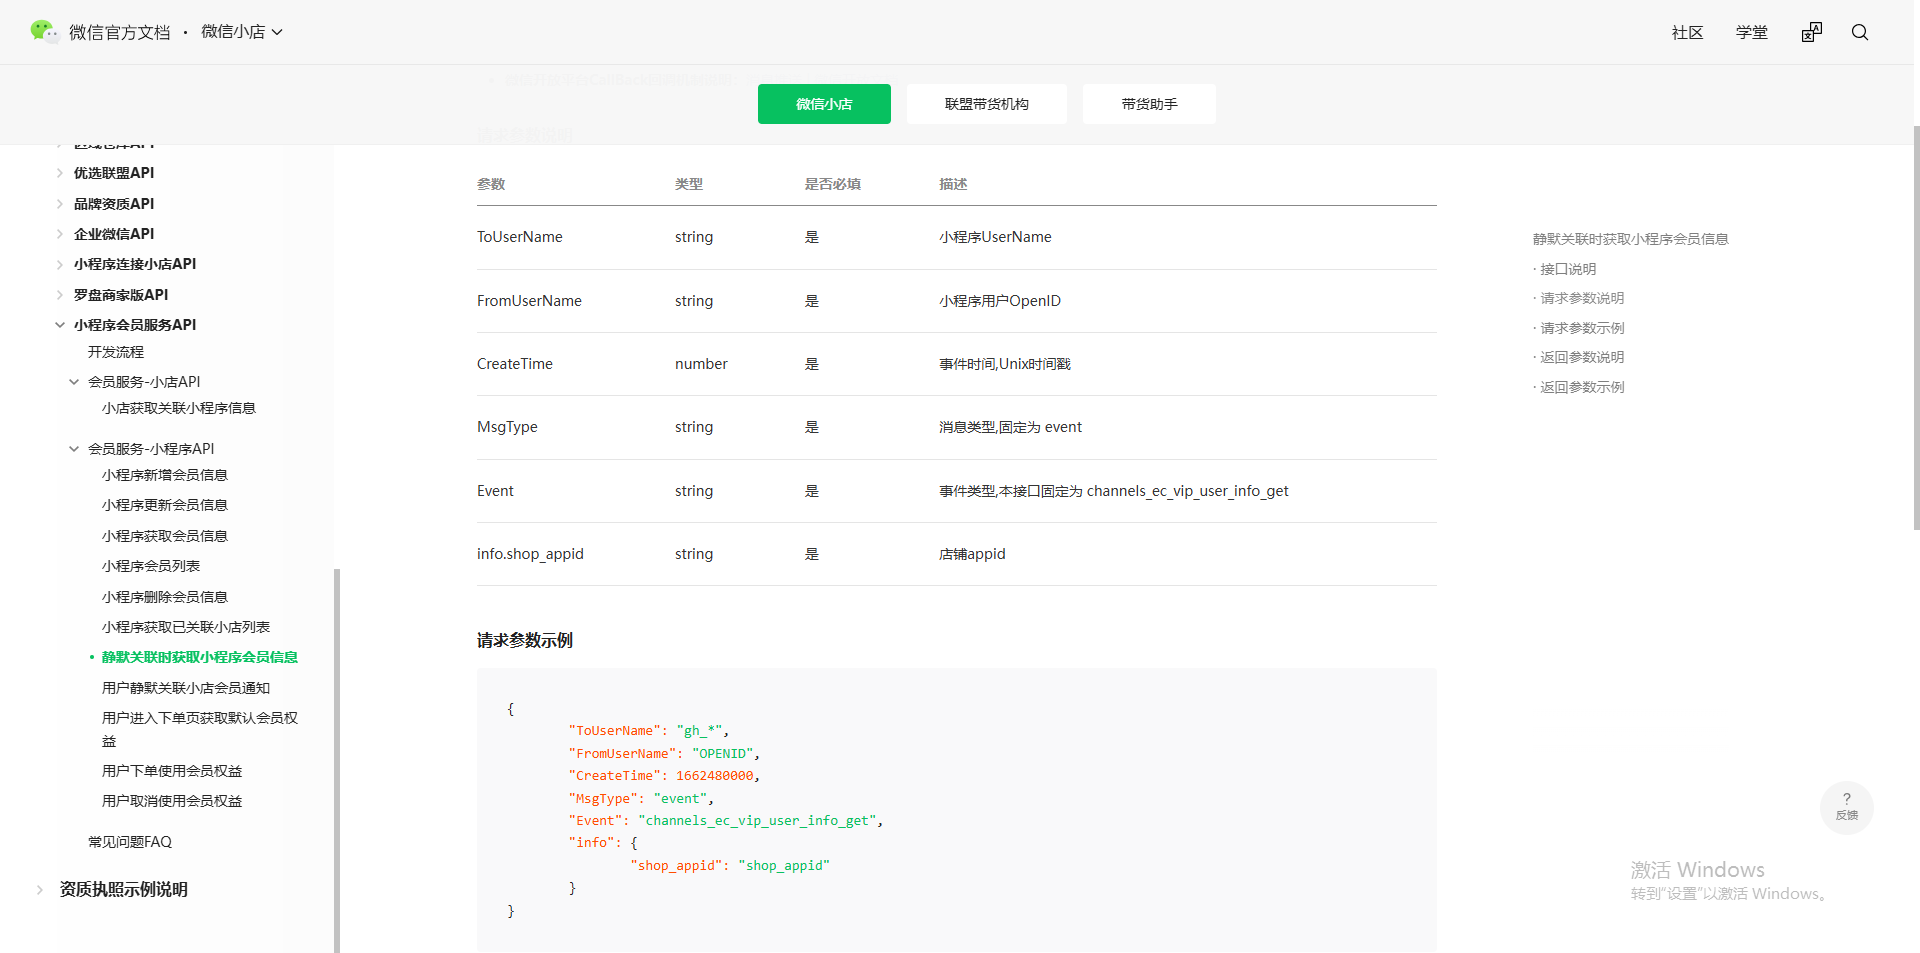
Task: Jump to 接口说明 in page outline
Action: pos(1568,269)
